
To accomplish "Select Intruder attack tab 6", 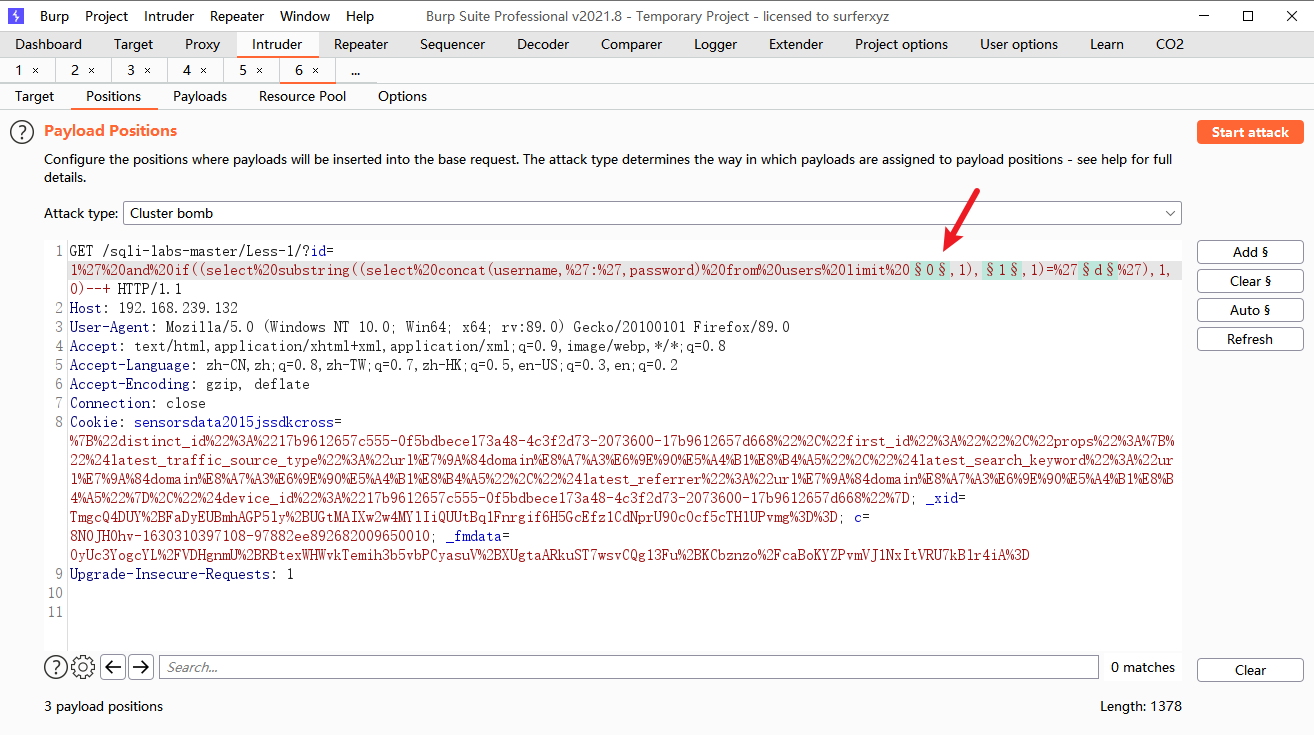I will pyautogui.click(x=299, y=70).
